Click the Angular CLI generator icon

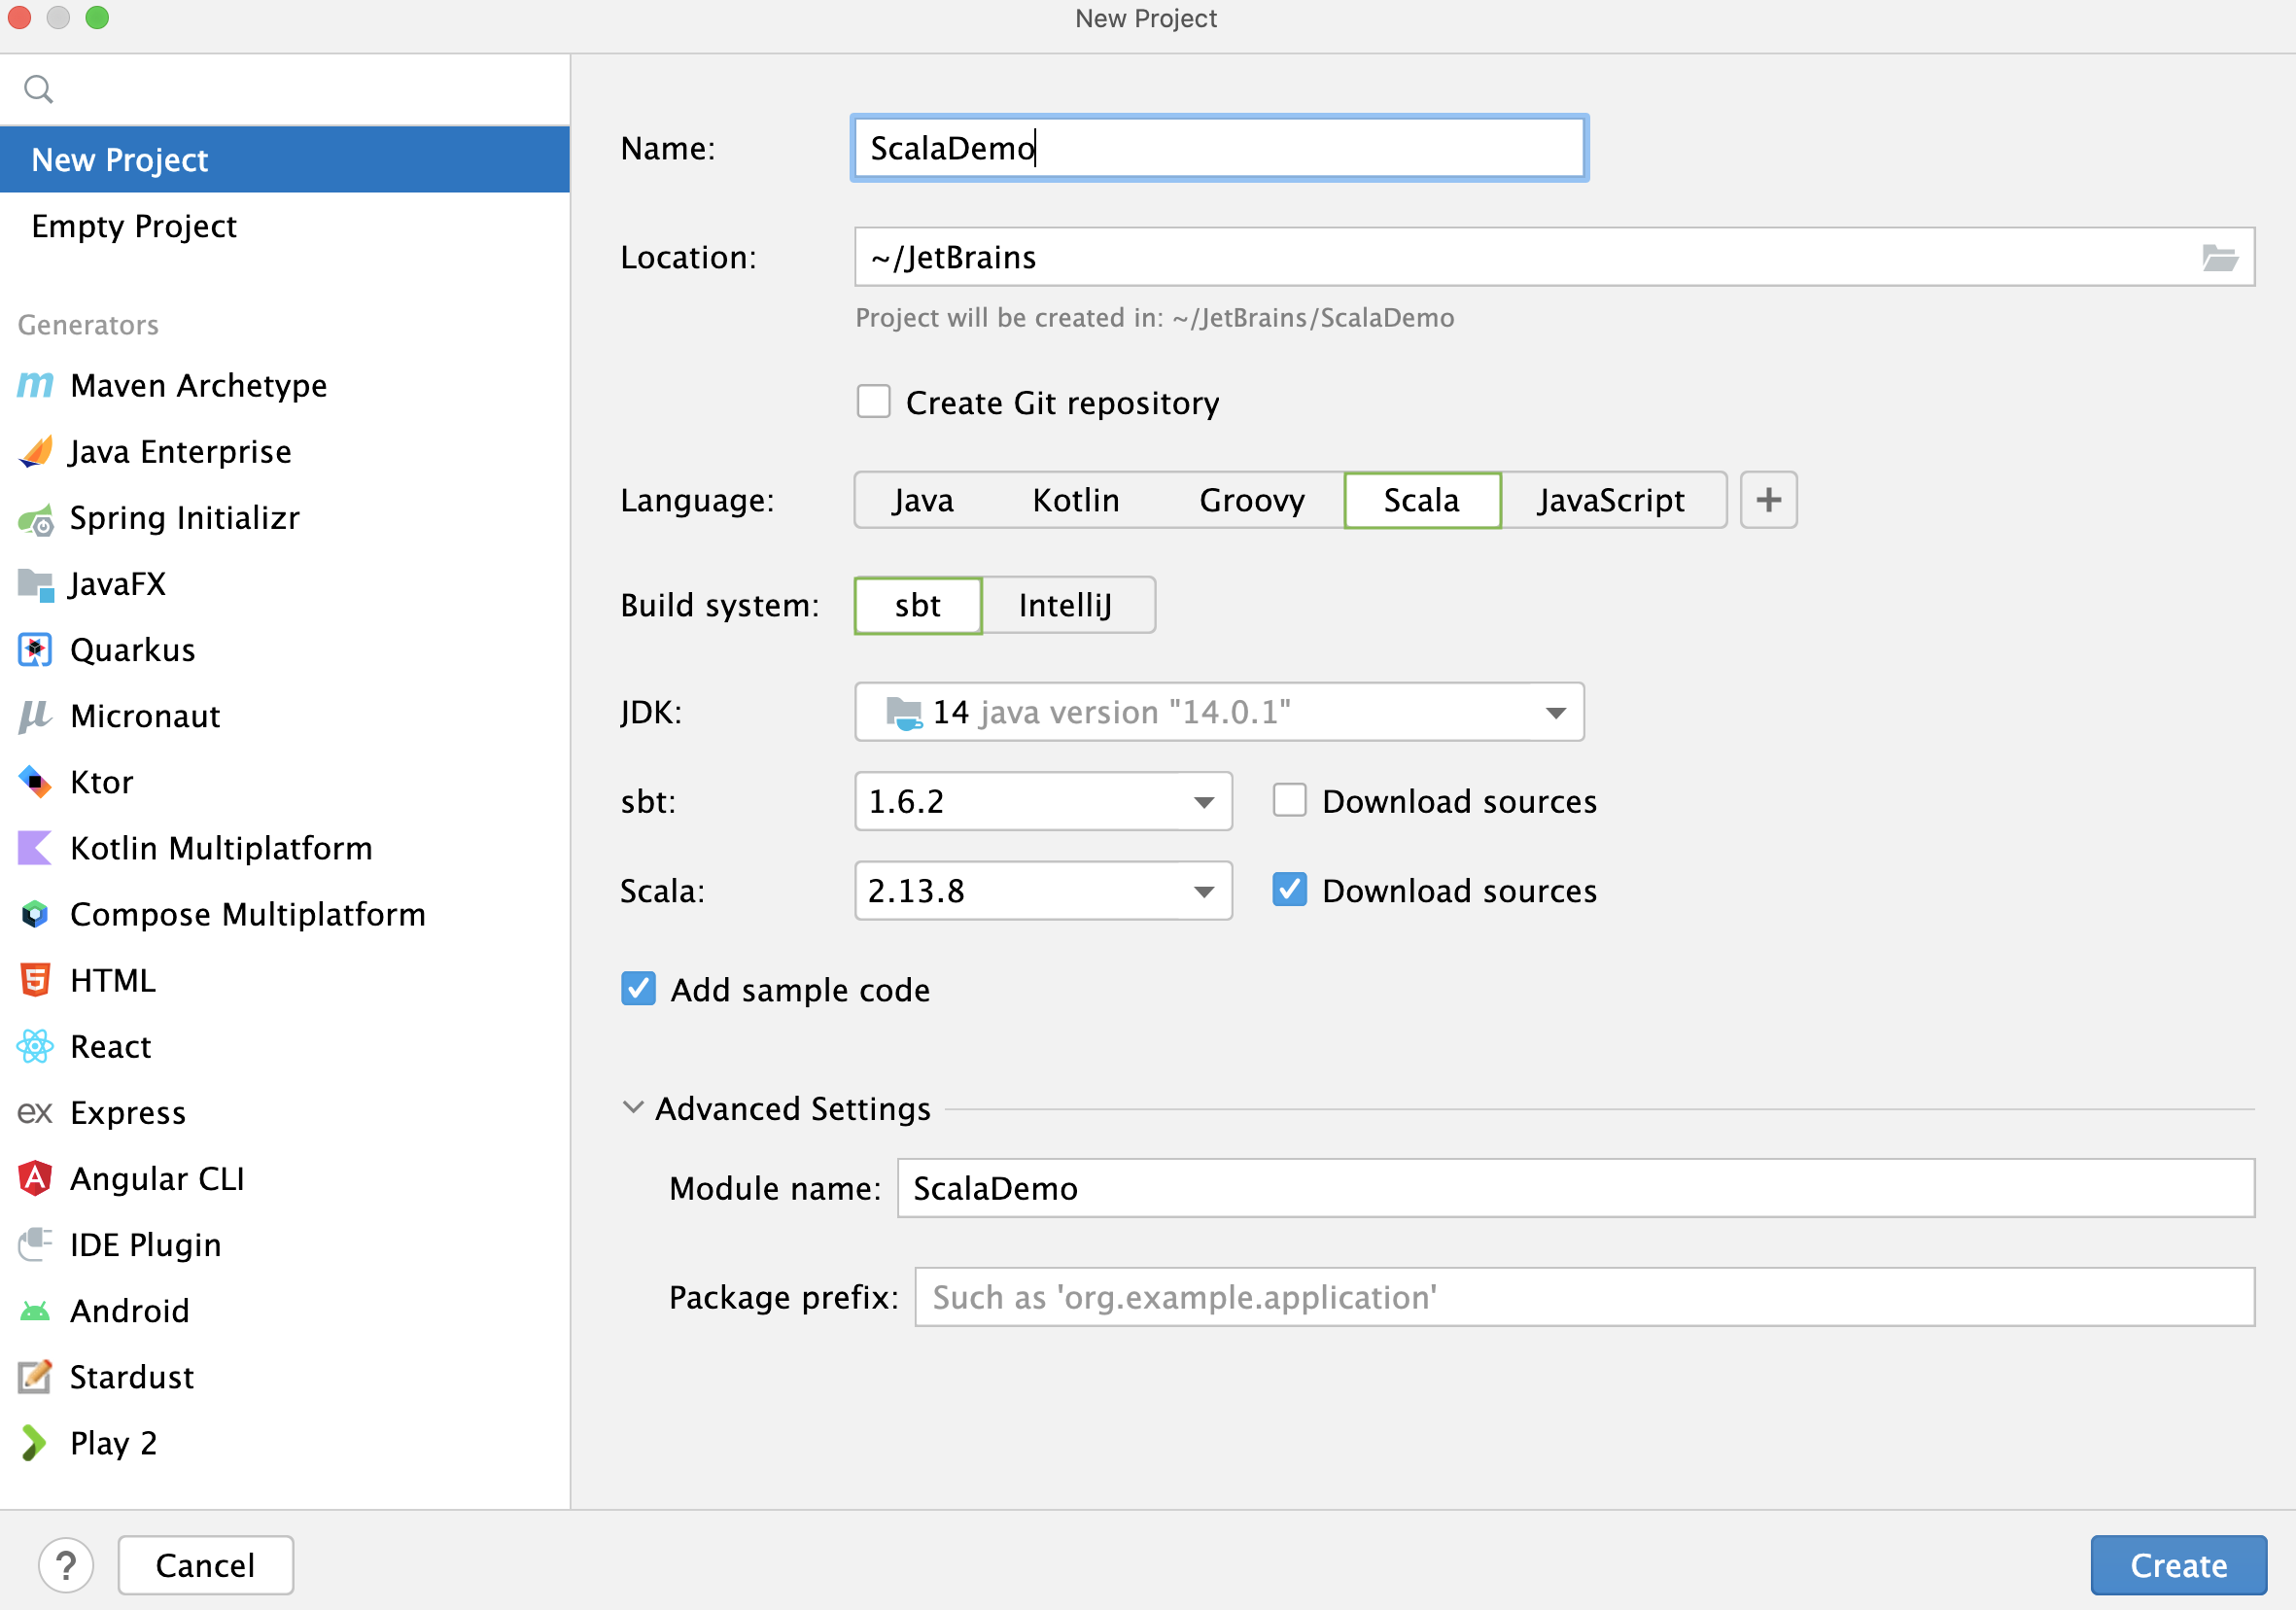pos(35,1179)
